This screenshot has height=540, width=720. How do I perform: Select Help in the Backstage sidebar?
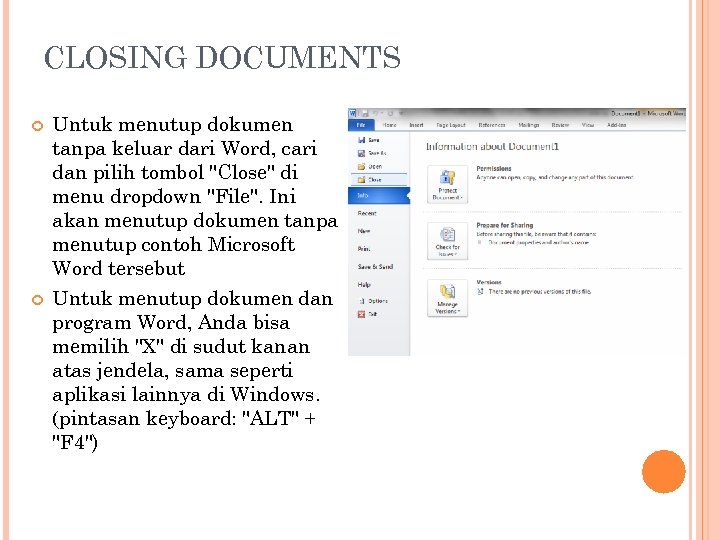tap(364, 285)
